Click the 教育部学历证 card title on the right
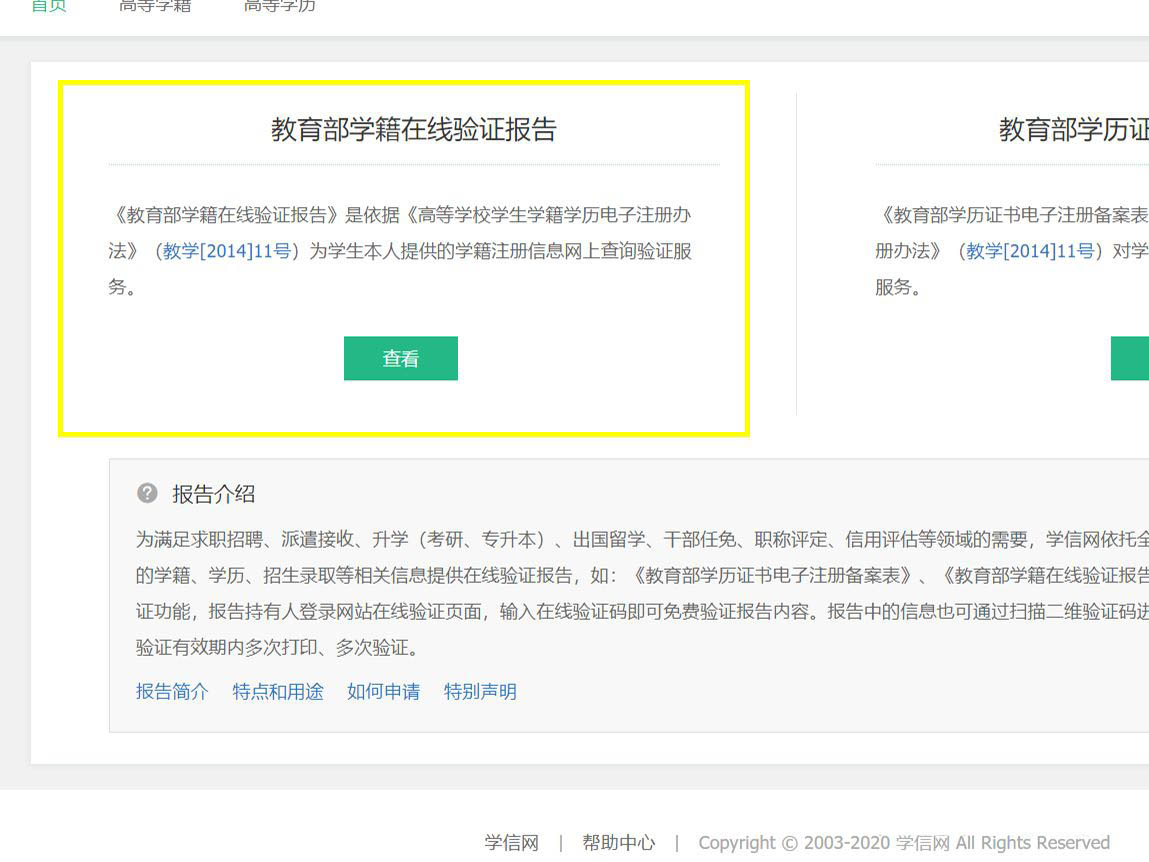 (1068, 128)
